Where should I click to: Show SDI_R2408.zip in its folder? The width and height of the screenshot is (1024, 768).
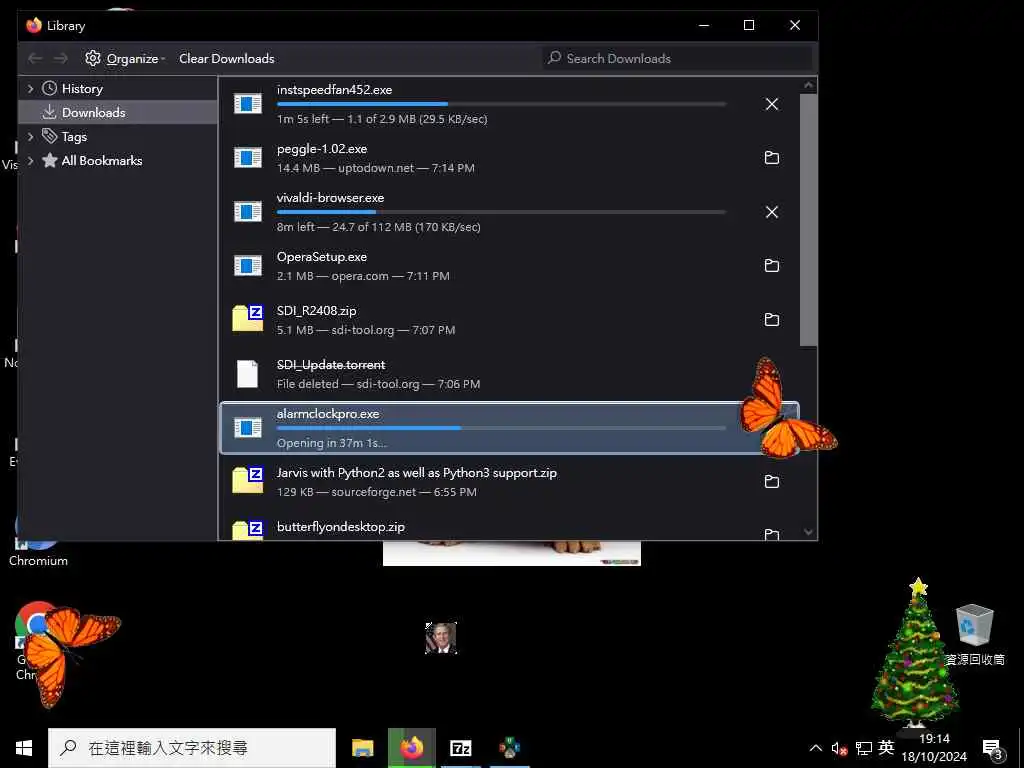click(771, 319)
